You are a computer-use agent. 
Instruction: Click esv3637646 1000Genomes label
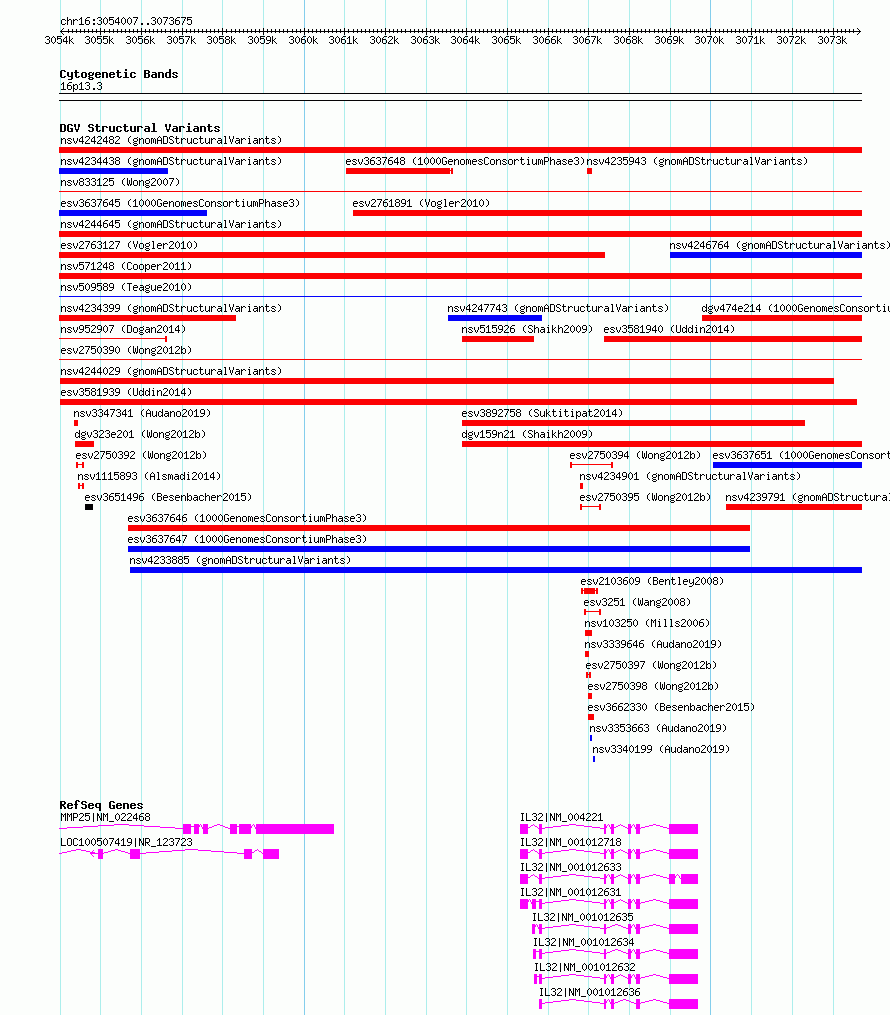point(247,519)
